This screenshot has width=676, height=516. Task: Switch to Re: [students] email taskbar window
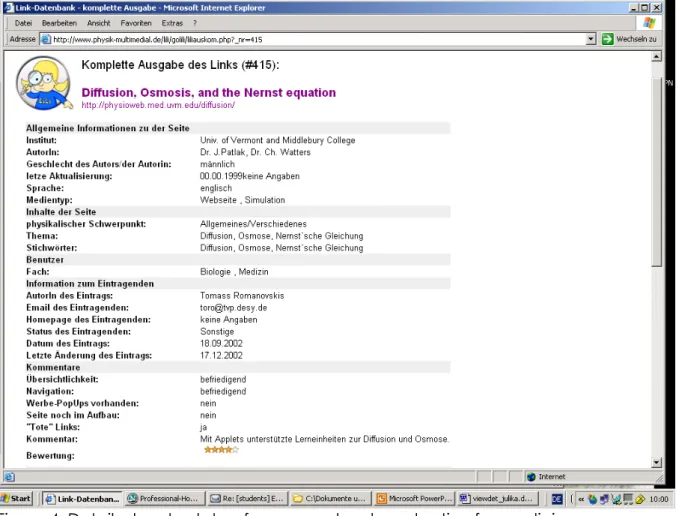click(247, 499)
